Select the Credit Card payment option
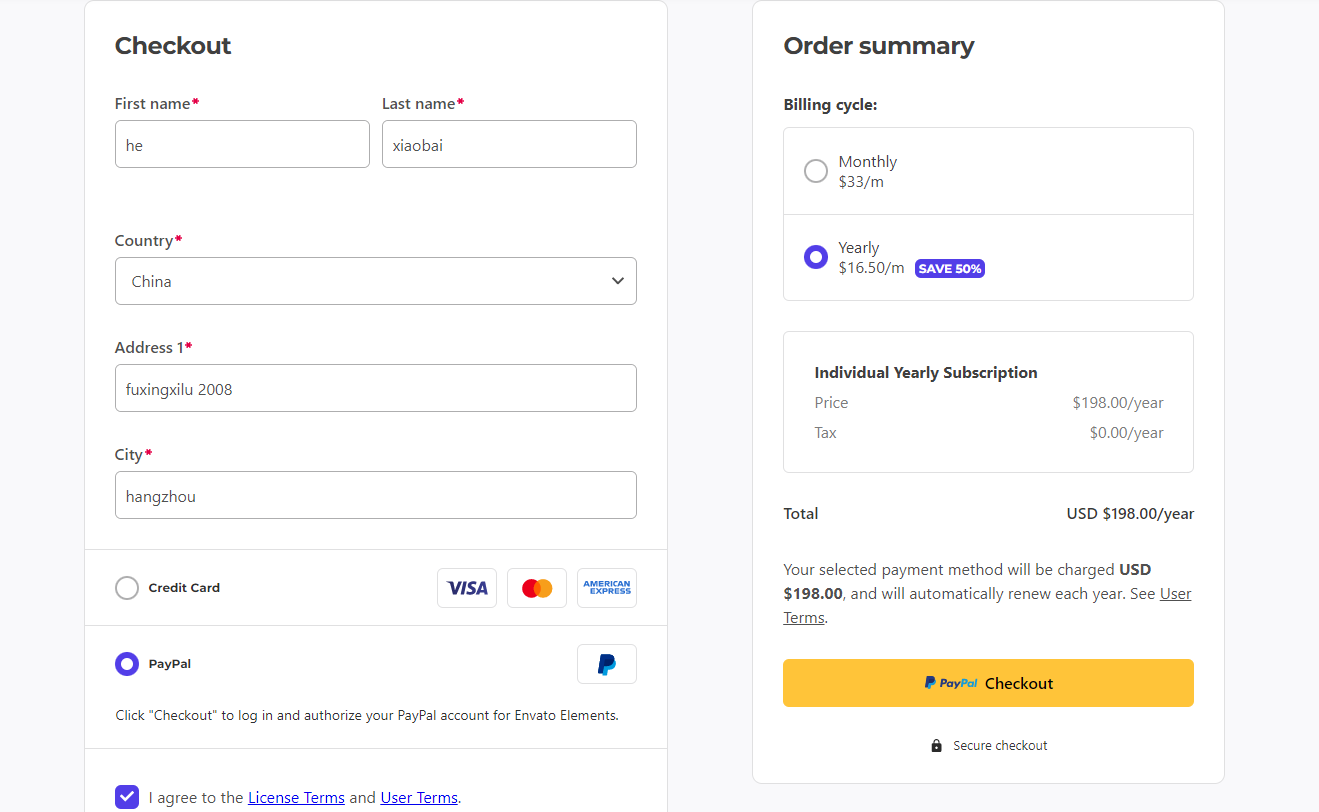This screenshot has height=812, width=1319. [127, 588]
